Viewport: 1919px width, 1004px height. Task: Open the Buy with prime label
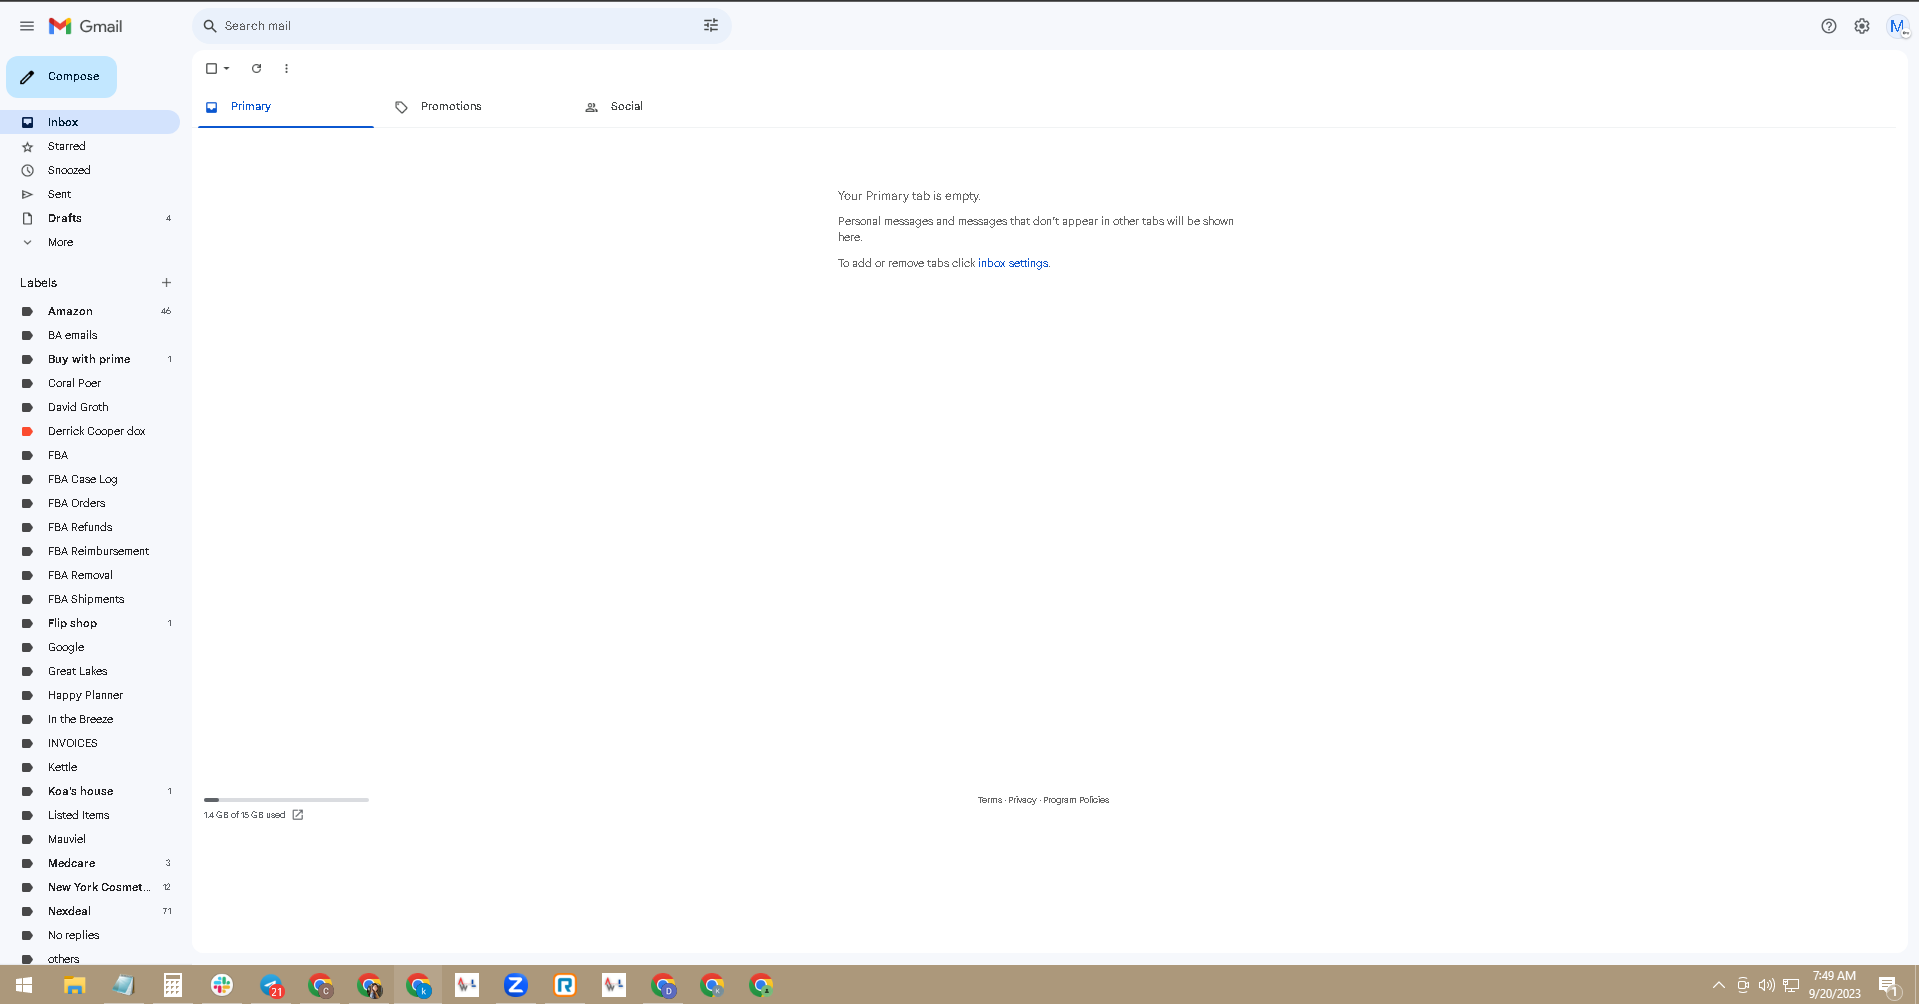(90, 359)
